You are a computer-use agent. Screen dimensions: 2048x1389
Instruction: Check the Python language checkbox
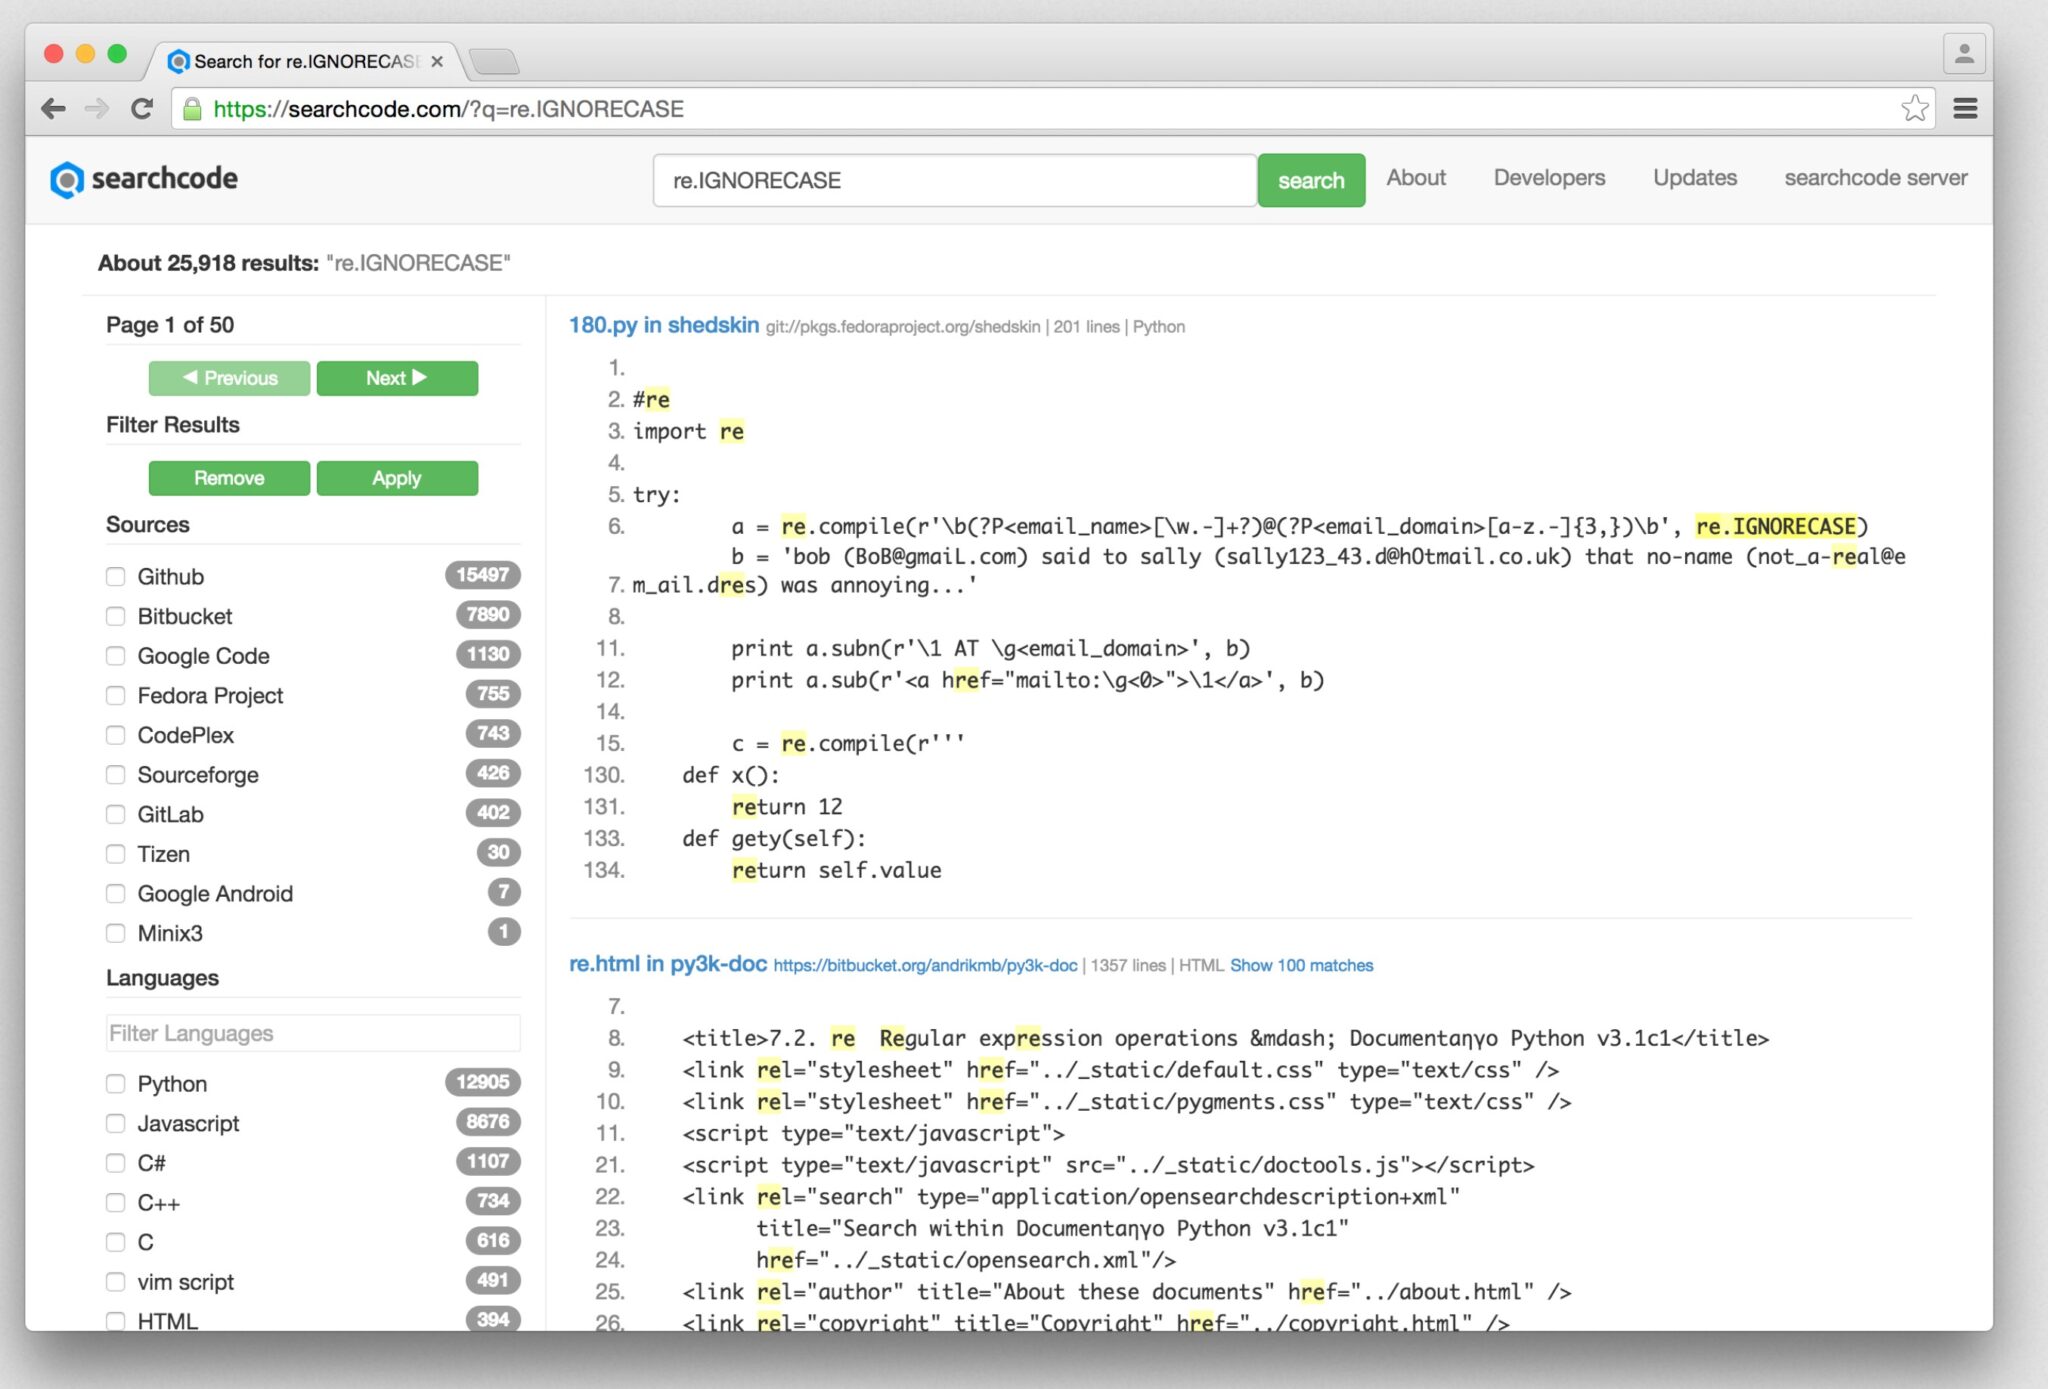pos(116,1083)
